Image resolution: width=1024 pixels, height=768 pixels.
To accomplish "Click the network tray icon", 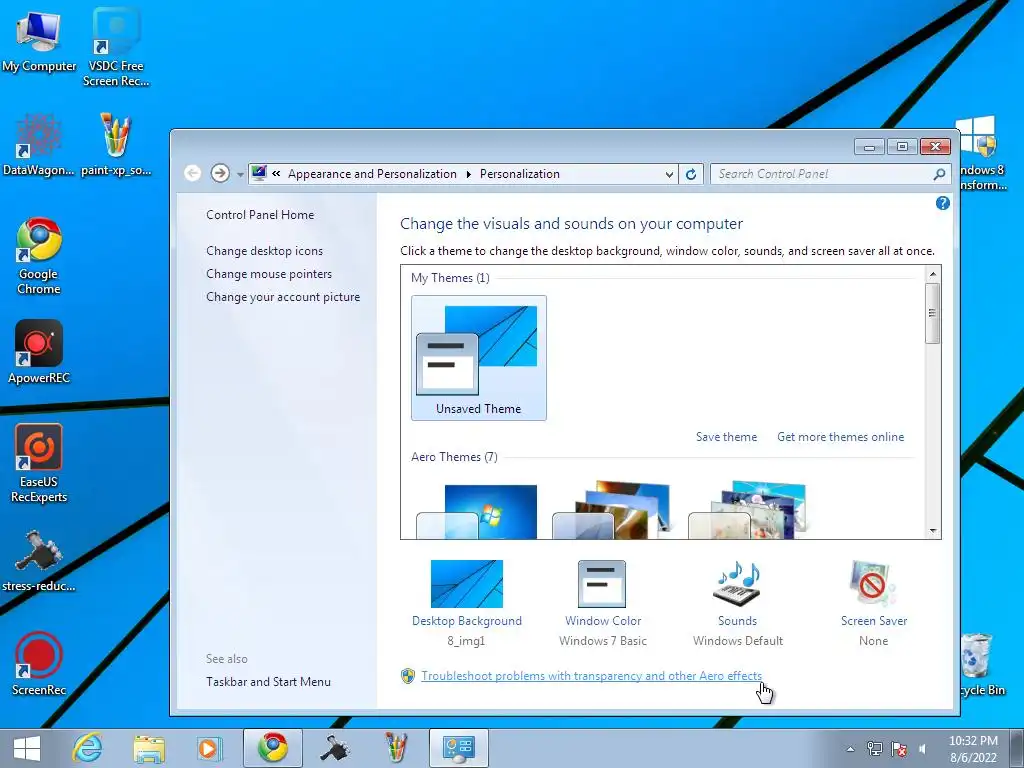I will 874,749.
